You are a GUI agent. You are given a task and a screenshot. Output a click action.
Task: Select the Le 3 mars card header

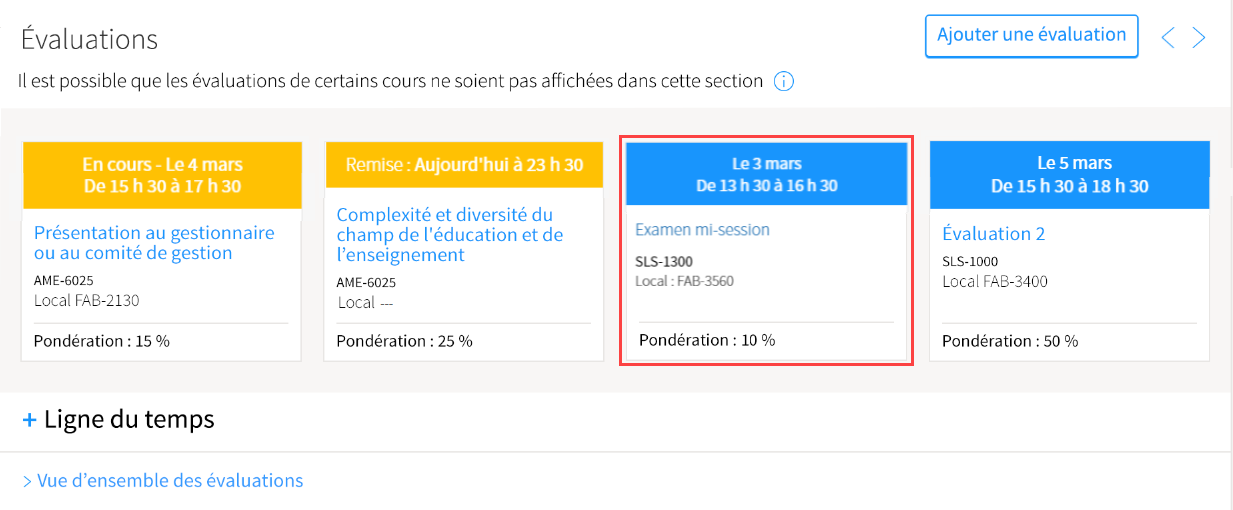767,174
